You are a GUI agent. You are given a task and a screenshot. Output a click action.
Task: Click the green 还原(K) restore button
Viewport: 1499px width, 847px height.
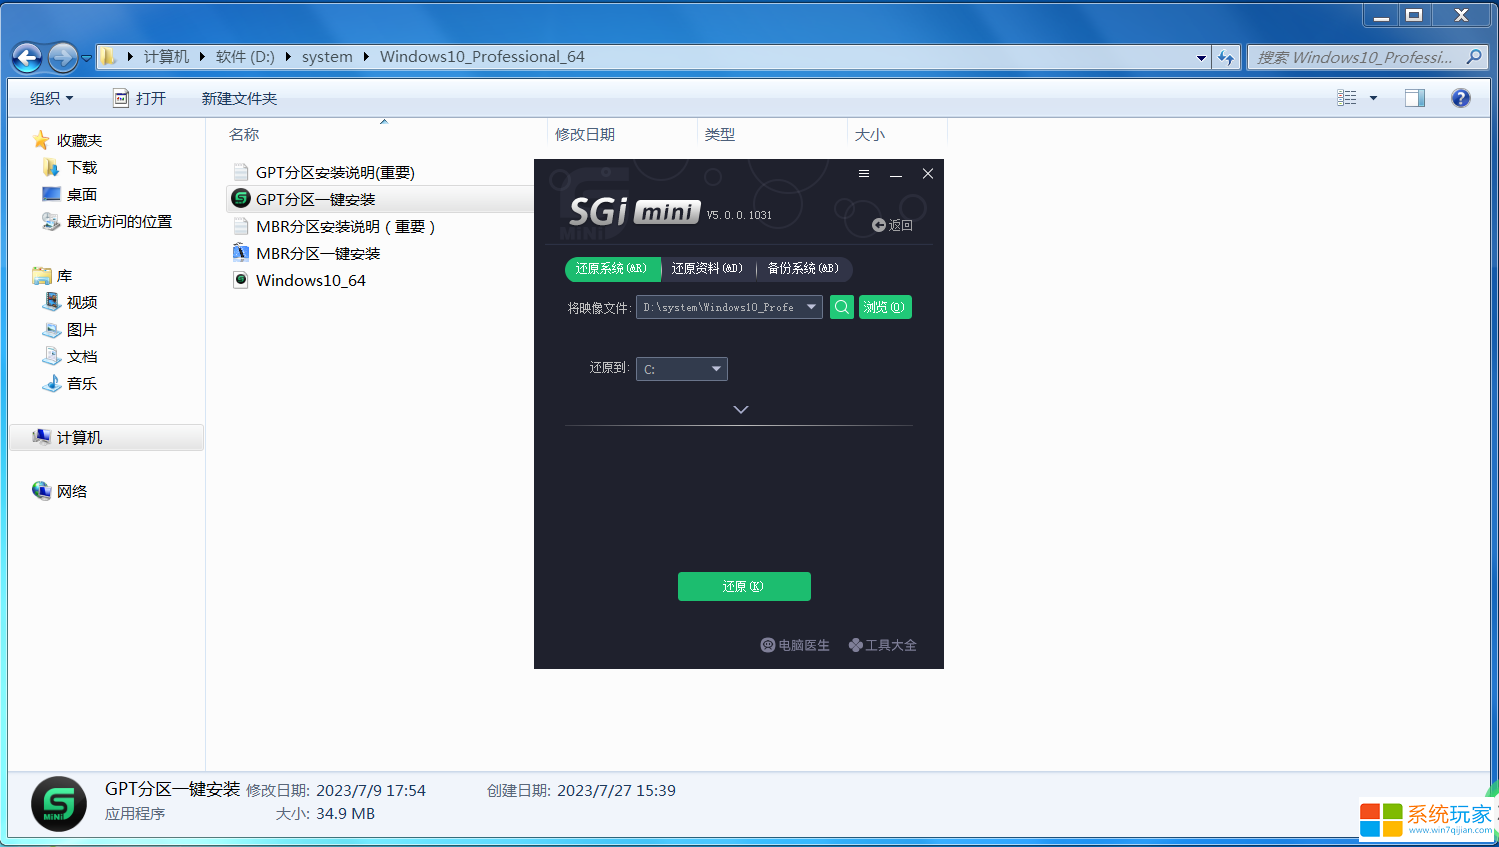click(744, 586)
